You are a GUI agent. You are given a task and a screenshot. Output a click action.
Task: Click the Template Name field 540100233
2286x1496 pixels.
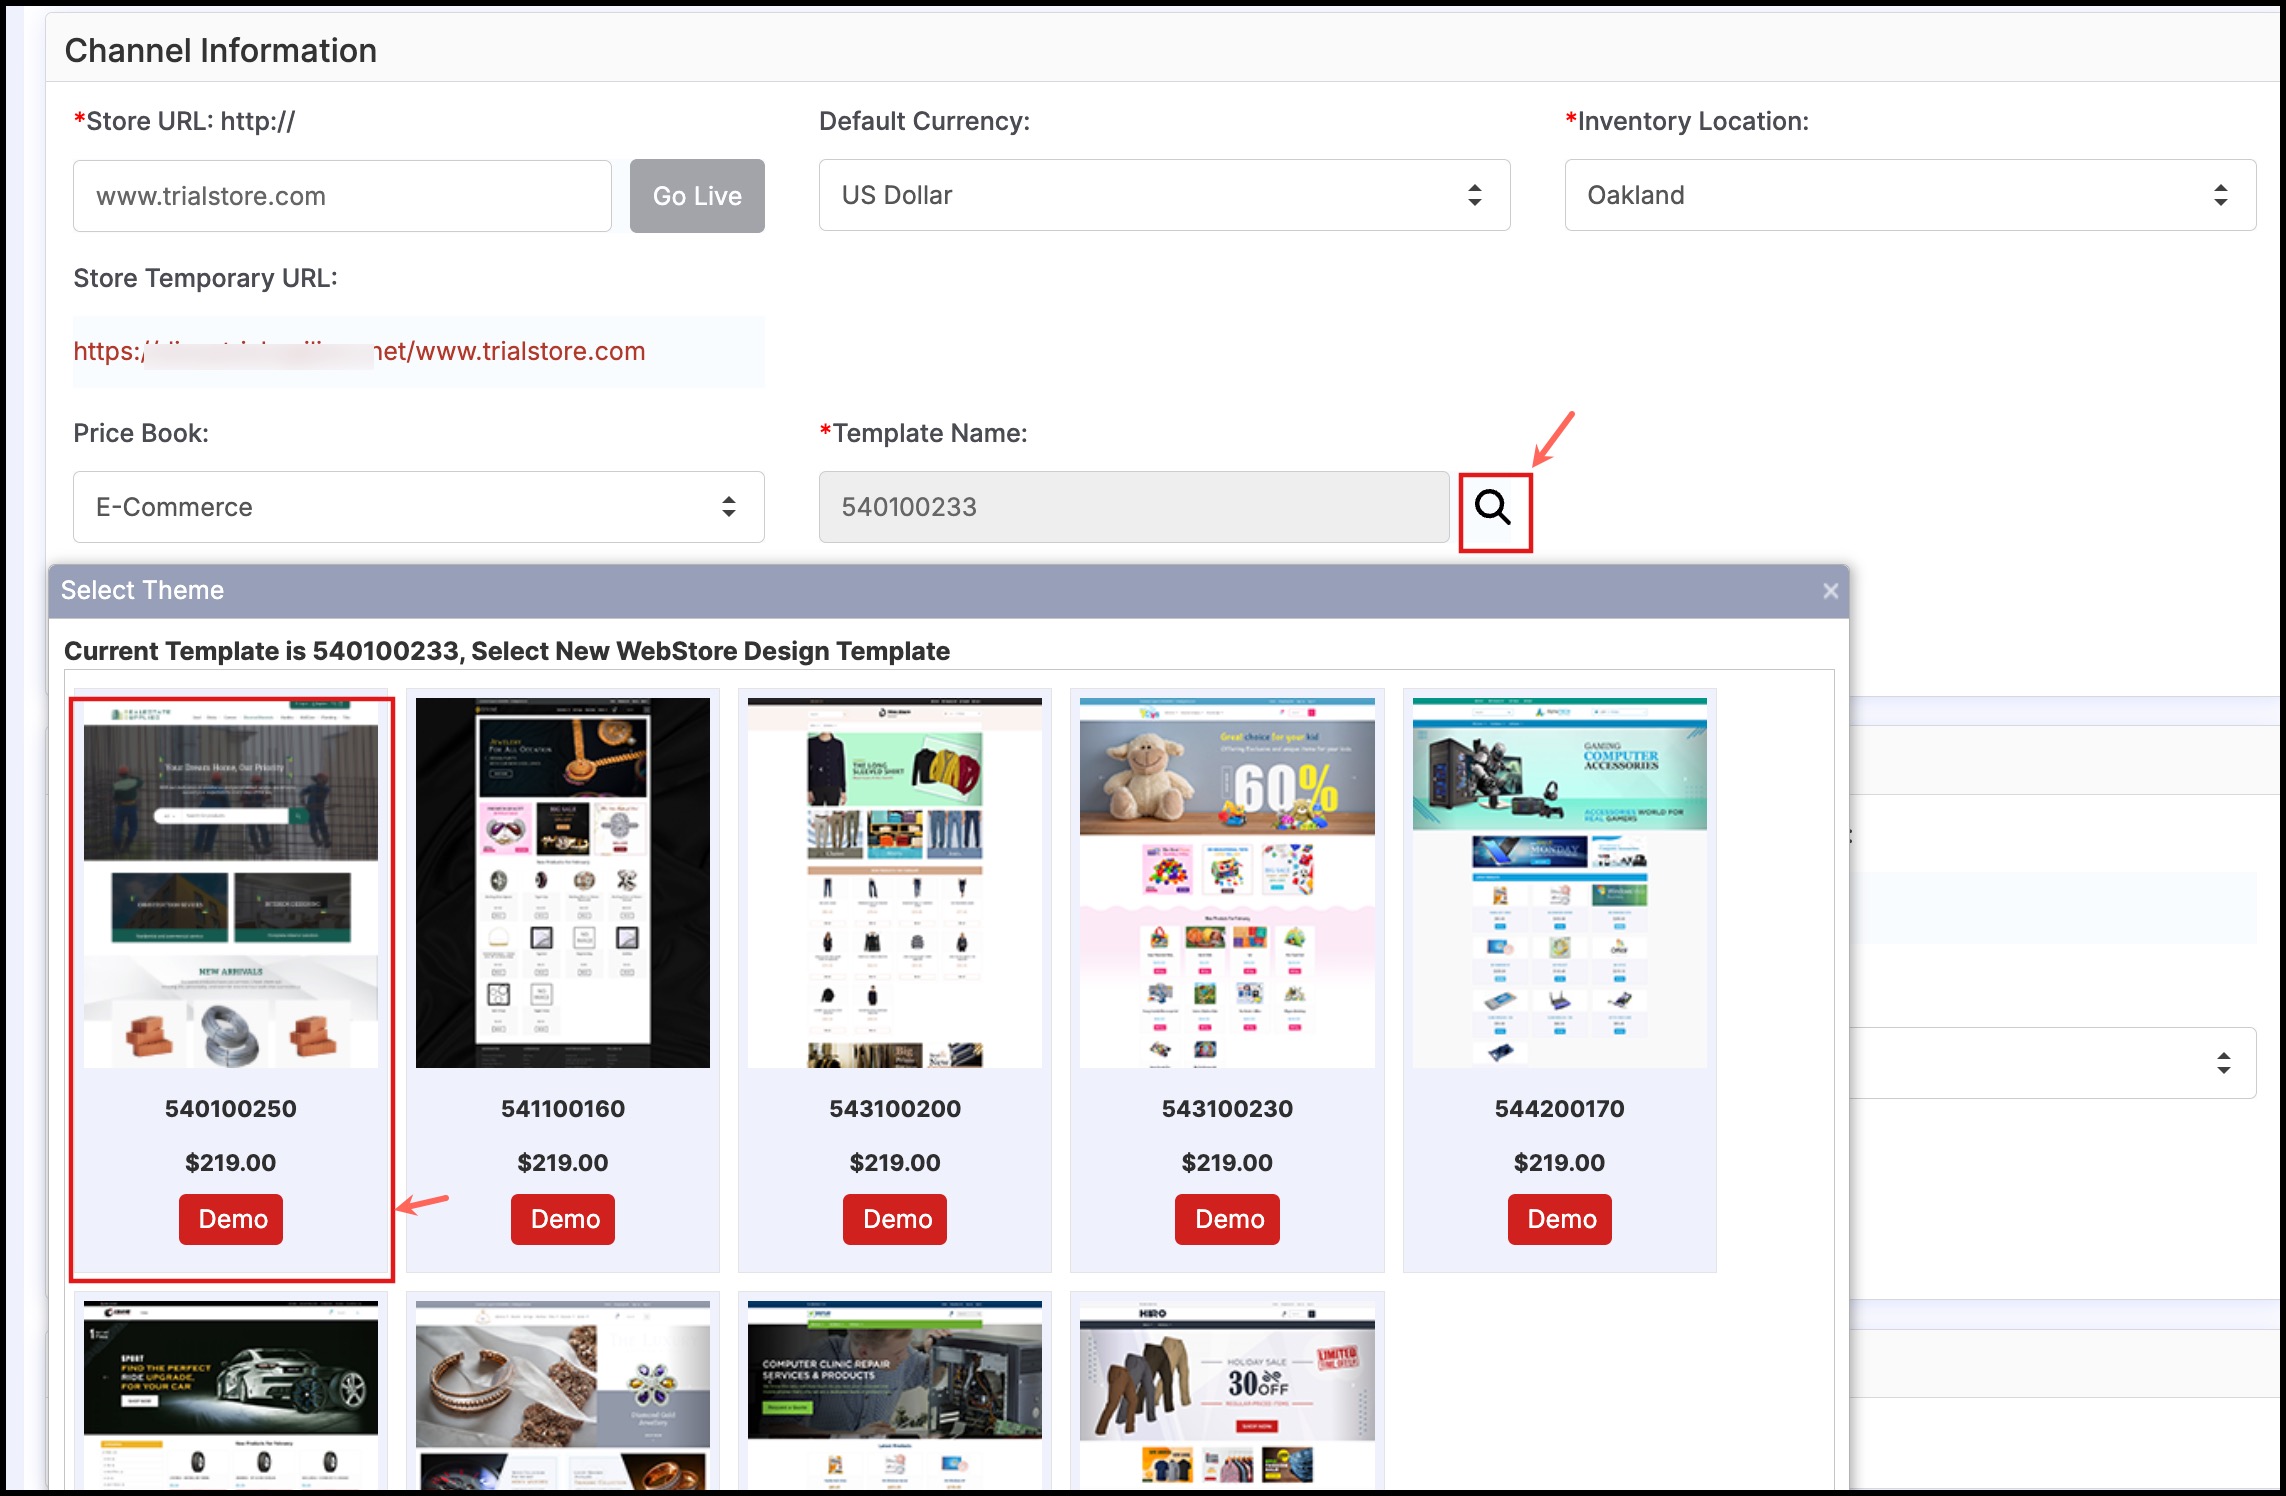pos(1134,507)
